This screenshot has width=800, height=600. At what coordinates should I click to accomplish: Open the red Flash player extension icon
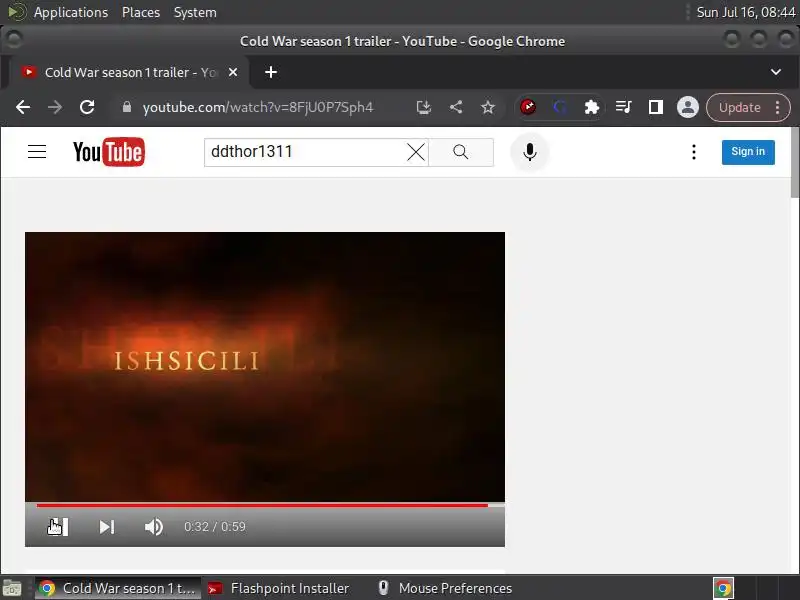528,107
